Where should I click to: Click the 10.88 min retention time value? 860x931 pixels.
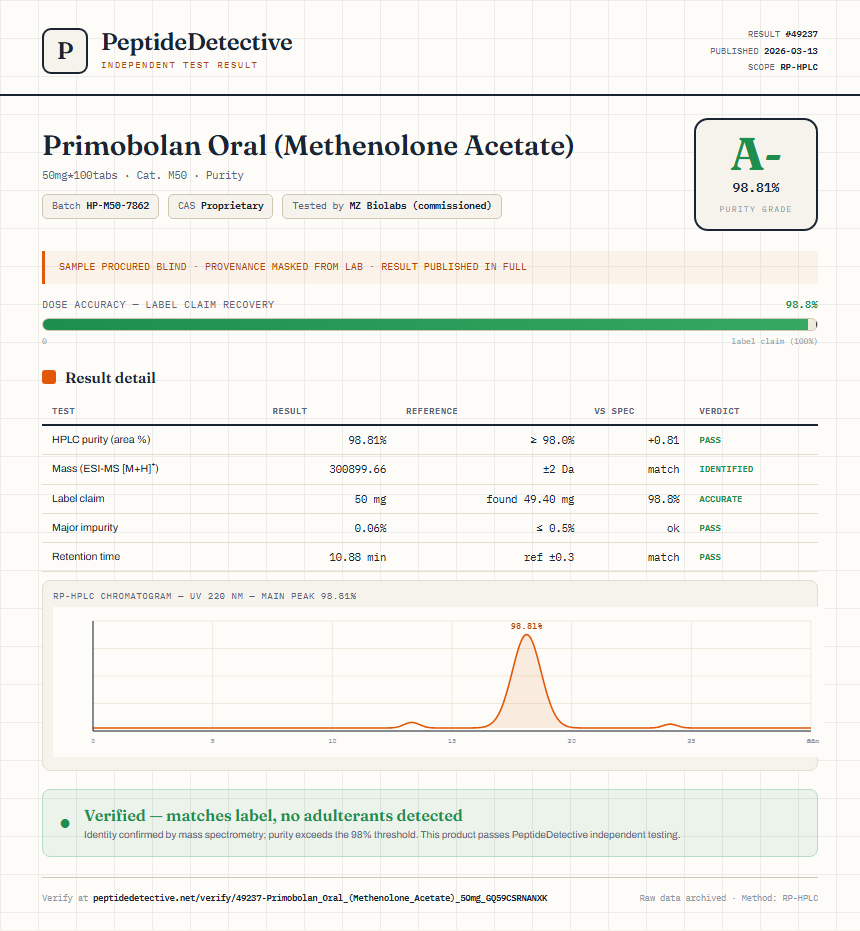pos(358,558)
